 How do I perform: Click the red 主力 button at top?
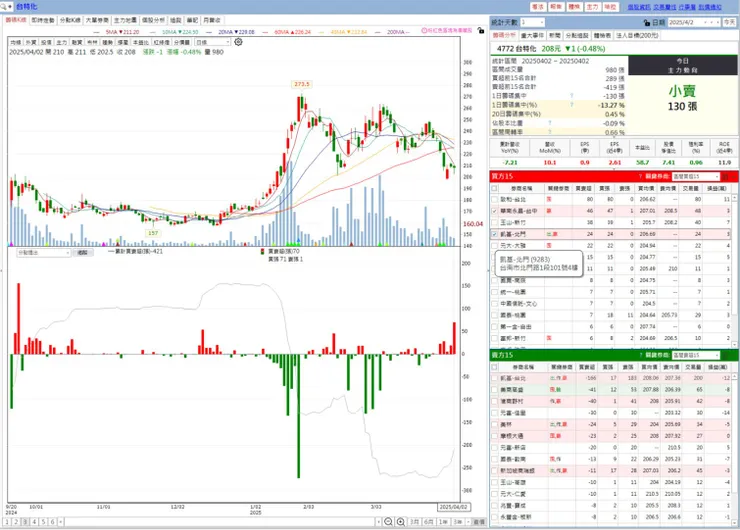pos(592,7)
